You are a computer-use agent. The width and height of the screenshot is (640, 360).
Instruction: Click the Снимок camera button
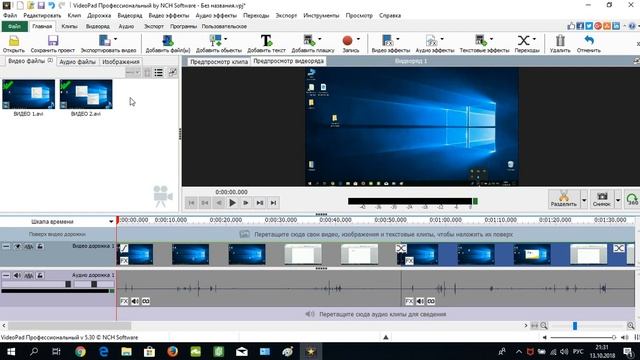[x=602, y=199]
